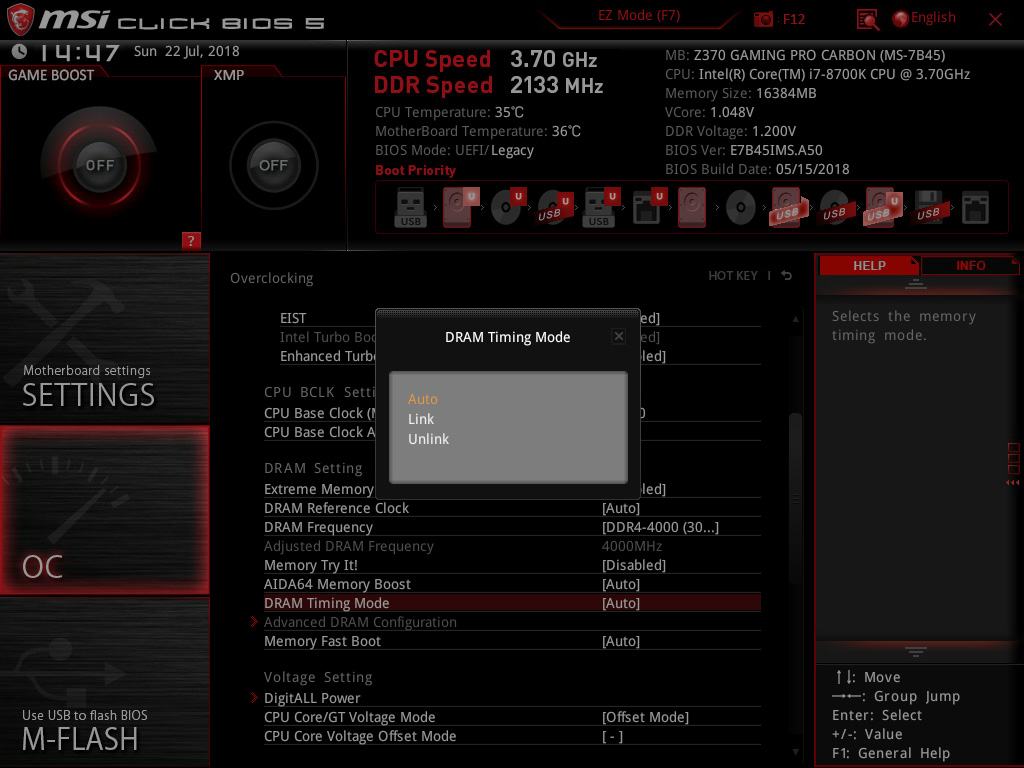The height and width of the screenshot is (768, 1024).
Task: Open Memory Try It! [Disabled] value
Action: coord(633,565)
